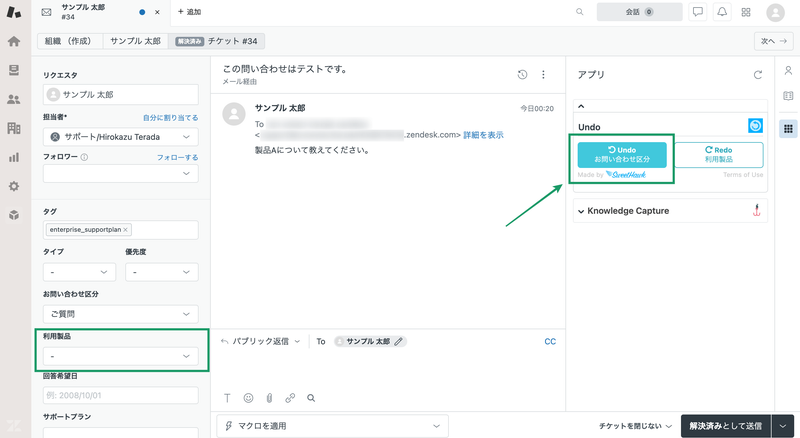The height and width of the screenshot is (438, 800).
Task: Open Terms of Use link
Action: click(743, 175)
